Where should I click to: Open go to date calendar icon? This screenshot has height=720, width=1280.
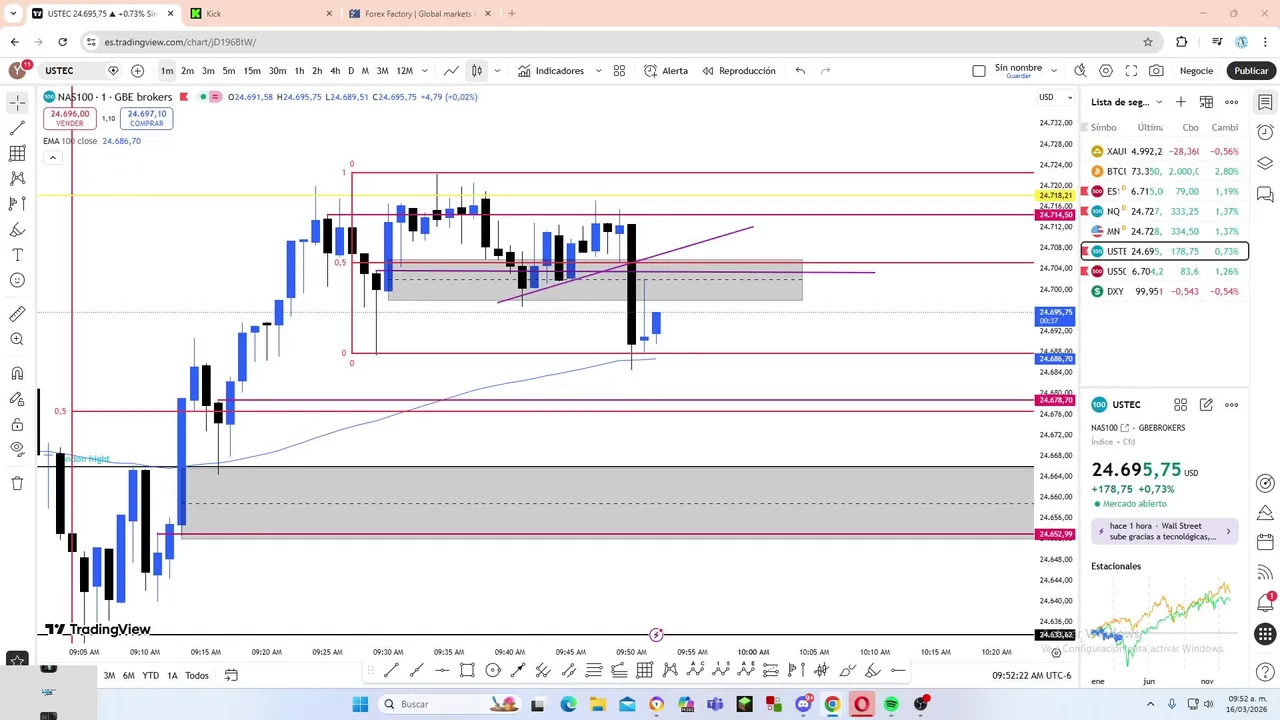[x=231, y=675]
